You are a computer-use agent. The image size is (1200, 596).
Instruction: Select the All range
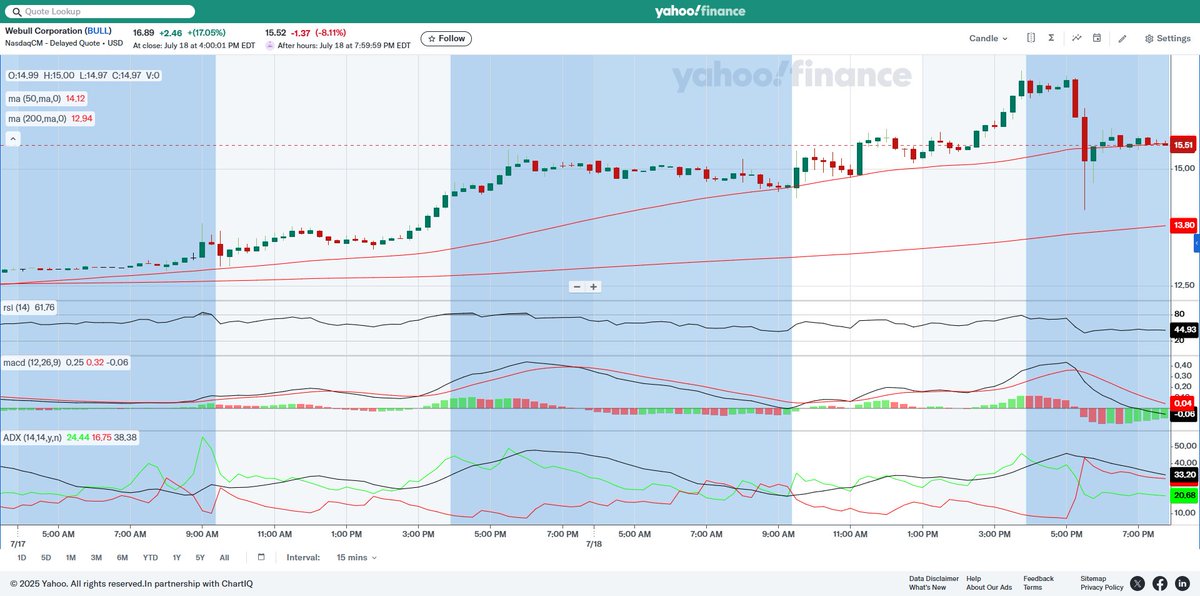click(224, 557)
